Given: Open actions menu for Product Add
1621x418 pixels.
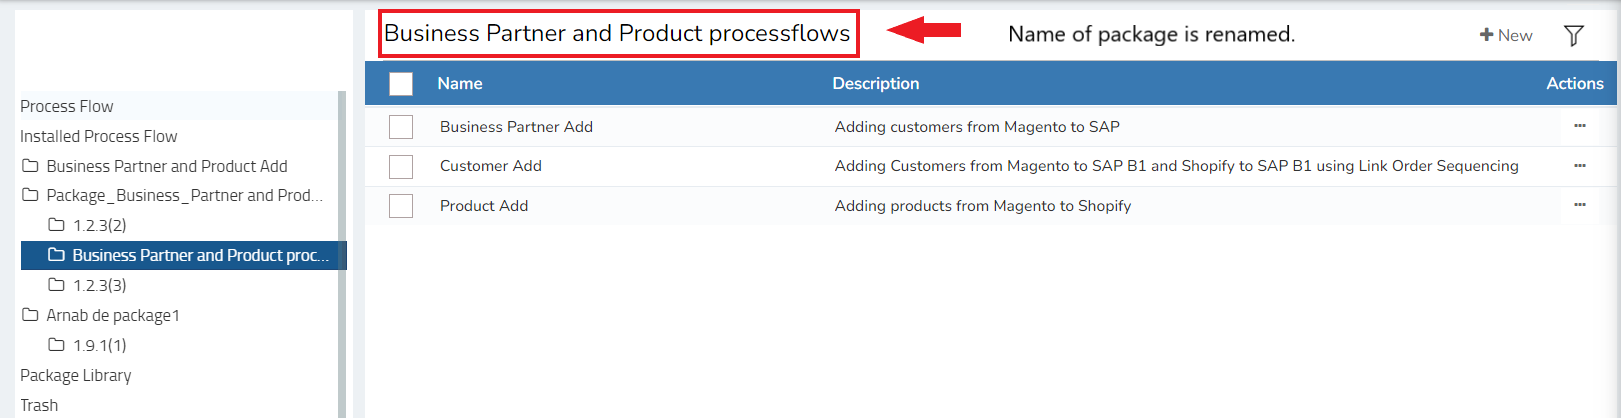Looking at the screenshot, I should pyautogui.click(x=1579, y=205).
